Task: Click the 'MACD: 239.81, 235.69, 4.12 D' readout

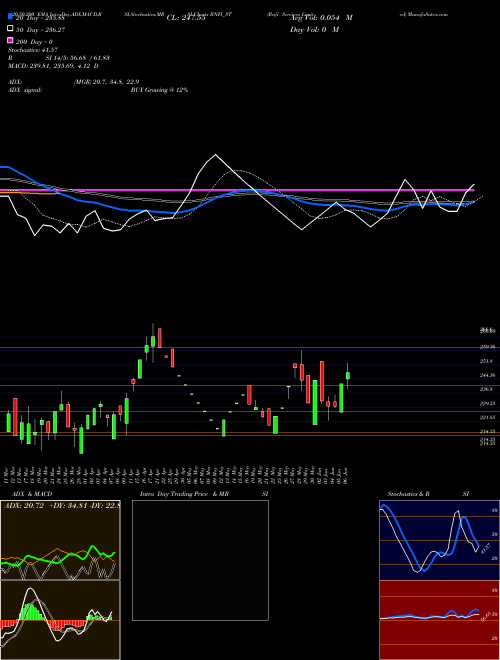Action: [53, 66]
